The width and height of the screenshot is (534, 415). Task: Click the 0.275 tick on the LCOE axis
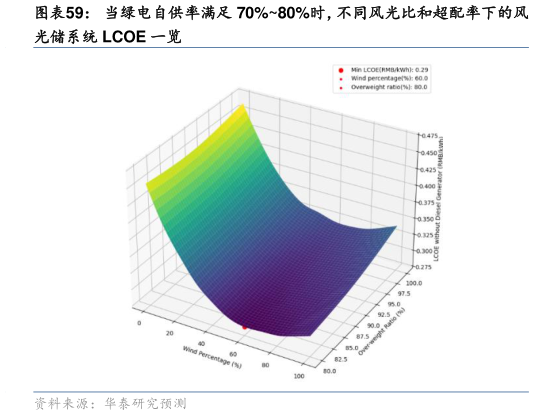click(x=424, y=267)
